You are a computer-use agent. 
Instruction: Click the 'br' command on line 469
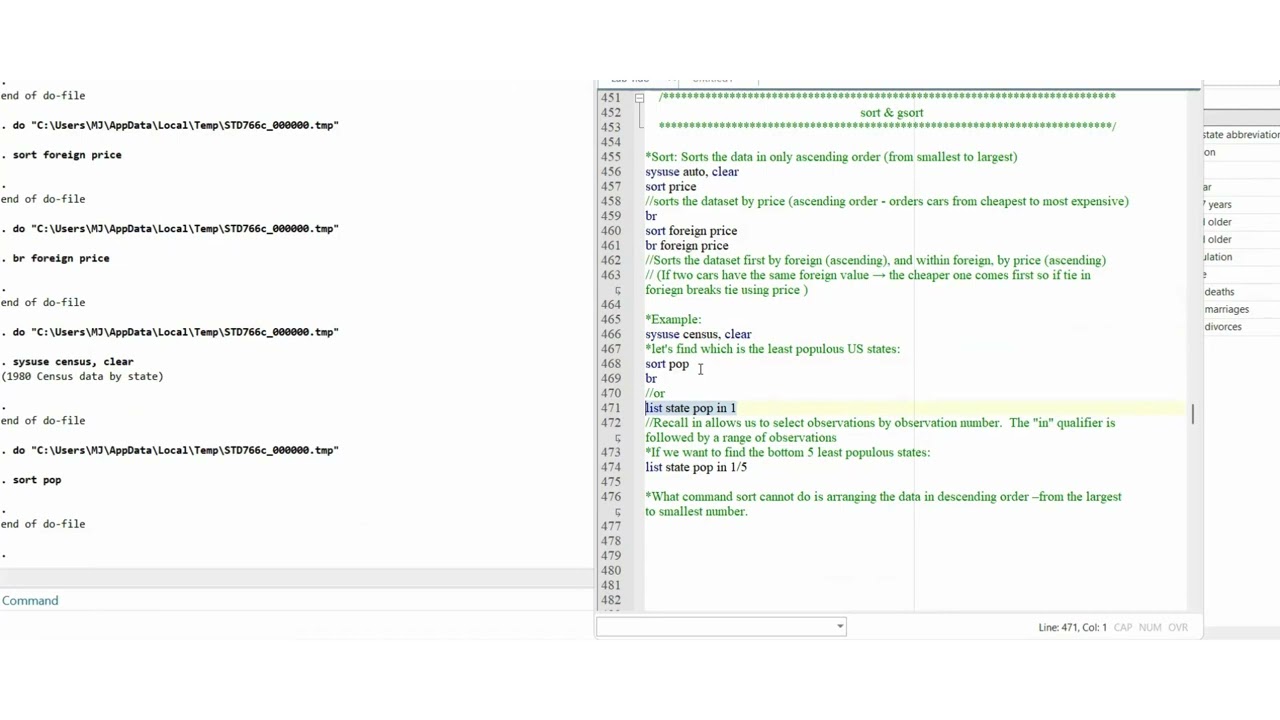651,379
